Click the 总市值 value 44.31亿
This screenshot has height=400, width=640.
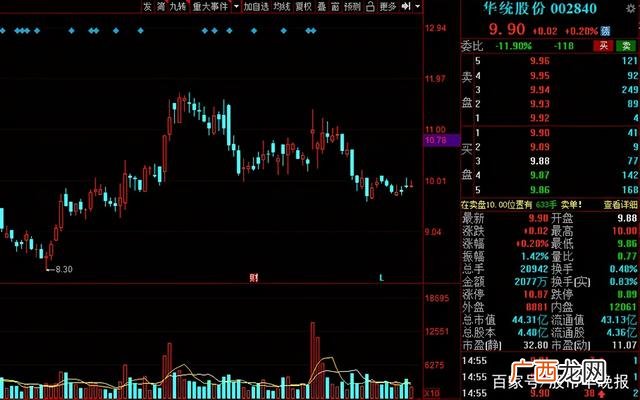click(530, 320)
